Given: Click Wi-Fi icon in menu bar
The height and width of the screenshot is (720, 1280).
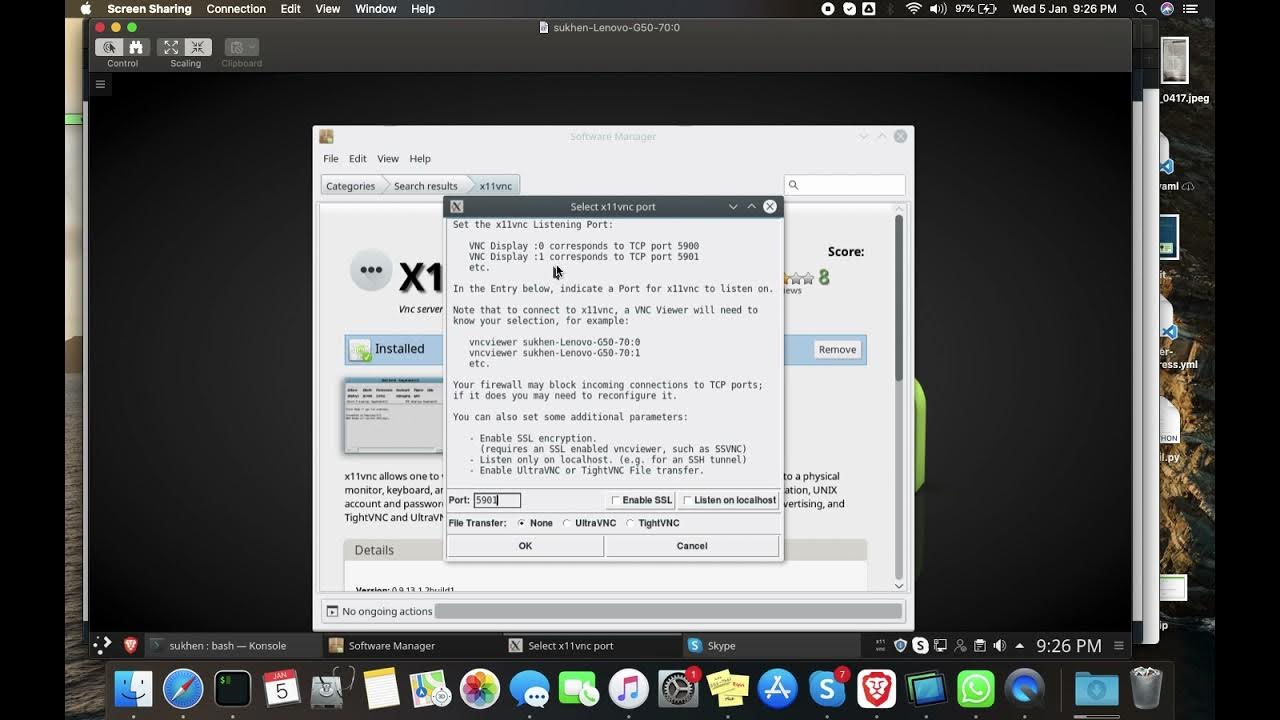Looking at the screenshot, I should pos(913,9).
